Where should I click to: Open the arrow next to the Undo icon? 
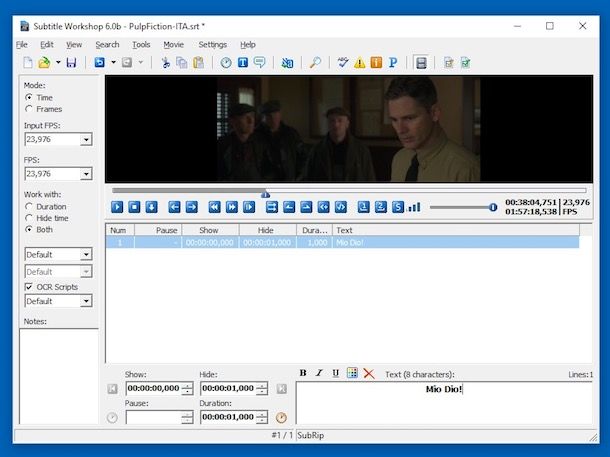113,62
